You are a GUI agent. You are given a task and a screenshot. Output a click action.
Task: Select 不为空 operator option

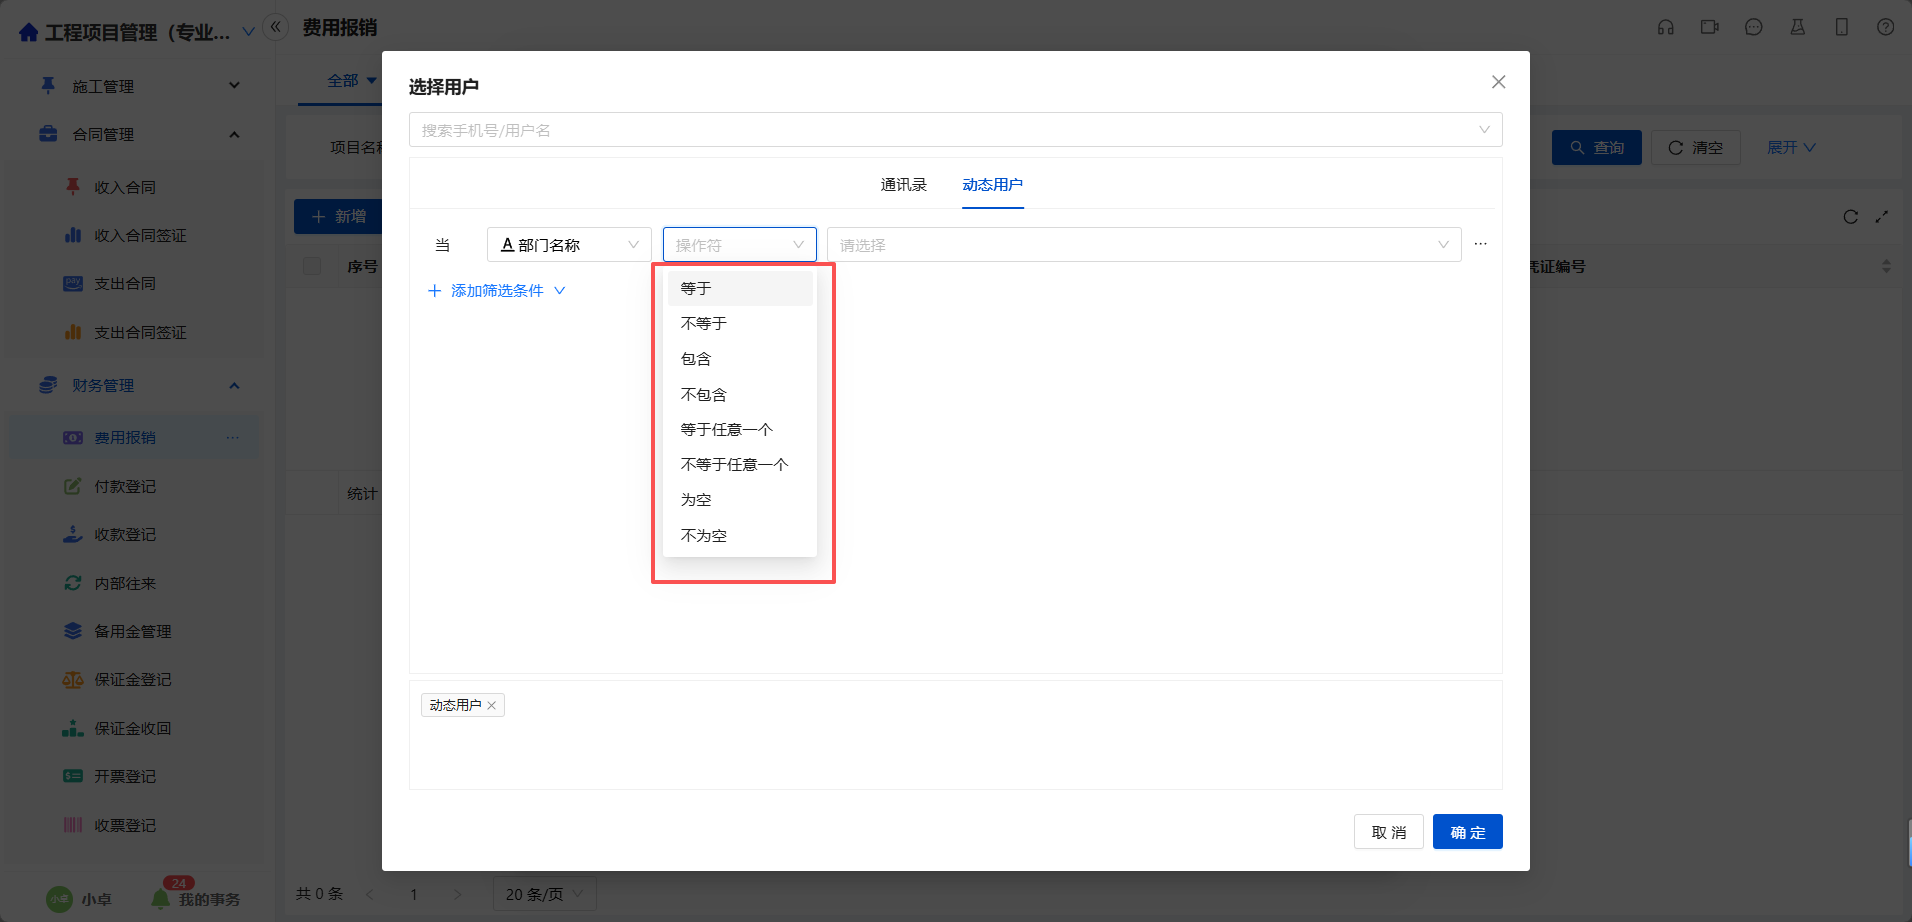click(704, 536)
